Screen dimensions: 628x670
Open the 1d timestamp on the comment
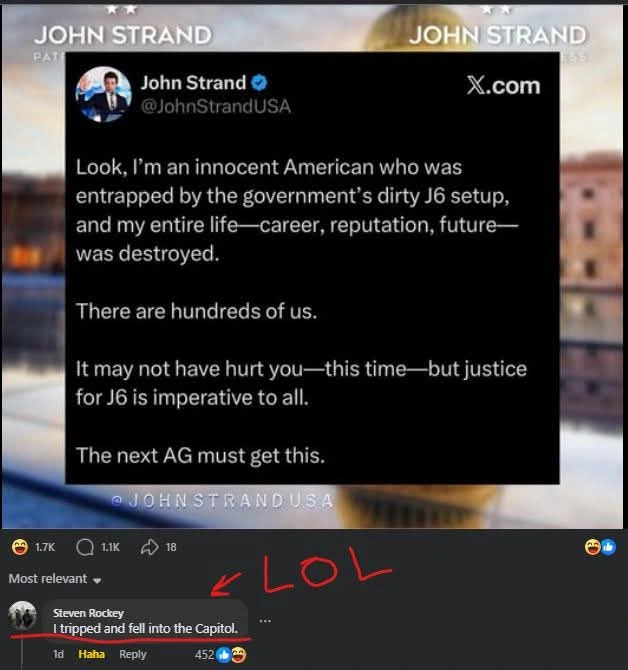point(58,654)
